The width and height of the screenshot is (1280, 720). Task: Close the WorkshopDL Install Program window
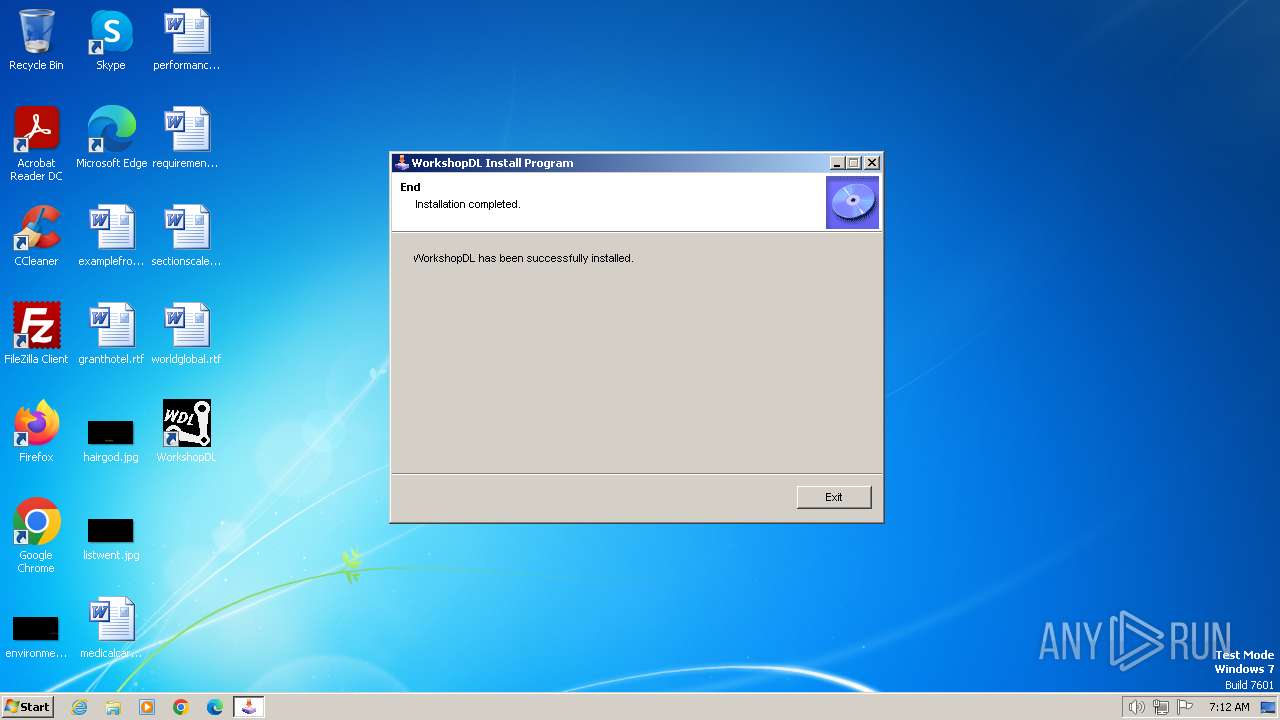click(x=872, y=163)
